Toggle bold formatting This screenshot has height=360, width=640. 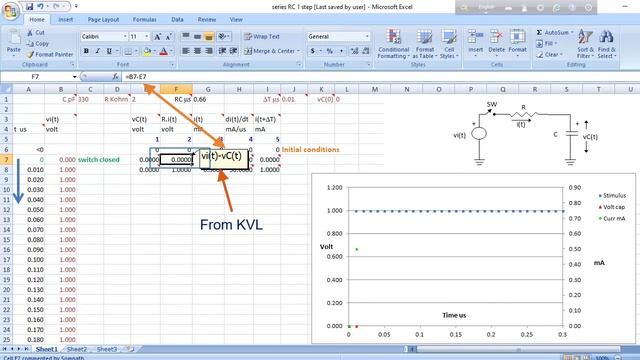pos(86,51)
